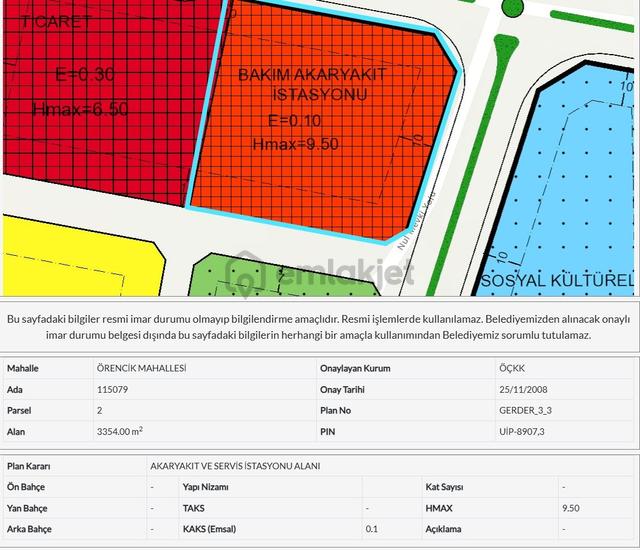Click the orange BAKIM AKARYAKIT İSTASYONU parcel
This screenshot has width=640, height=550.
pyautogui.click(x=322, y=122)
